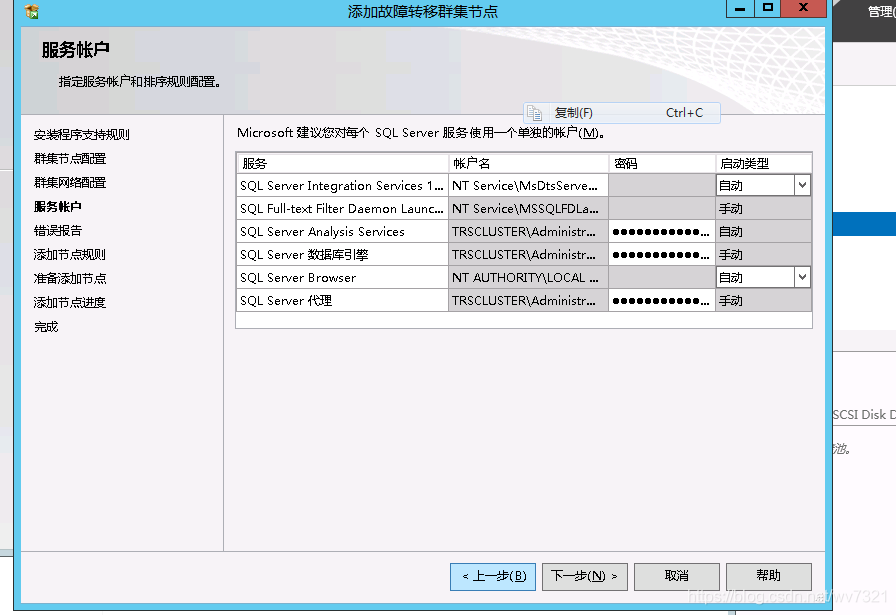The width and height of the screenshot is (896, 615).
Task: Select SQL Server 代理 service cell
Action: [342, 300]
